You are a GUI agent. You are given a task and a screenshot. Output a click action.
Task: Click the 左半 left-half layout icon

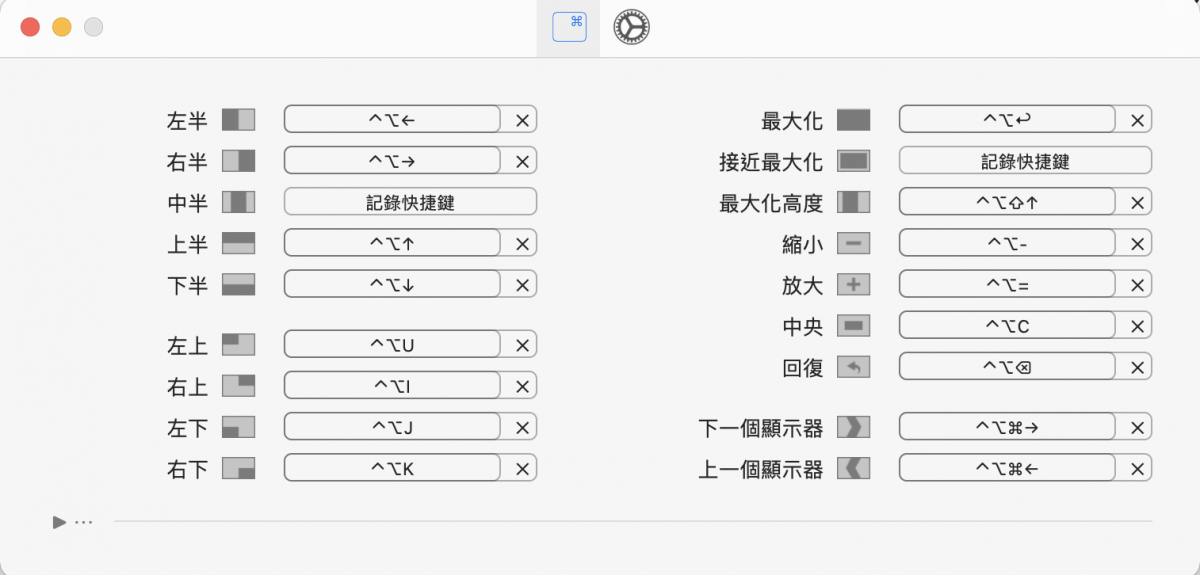(238, 120)
